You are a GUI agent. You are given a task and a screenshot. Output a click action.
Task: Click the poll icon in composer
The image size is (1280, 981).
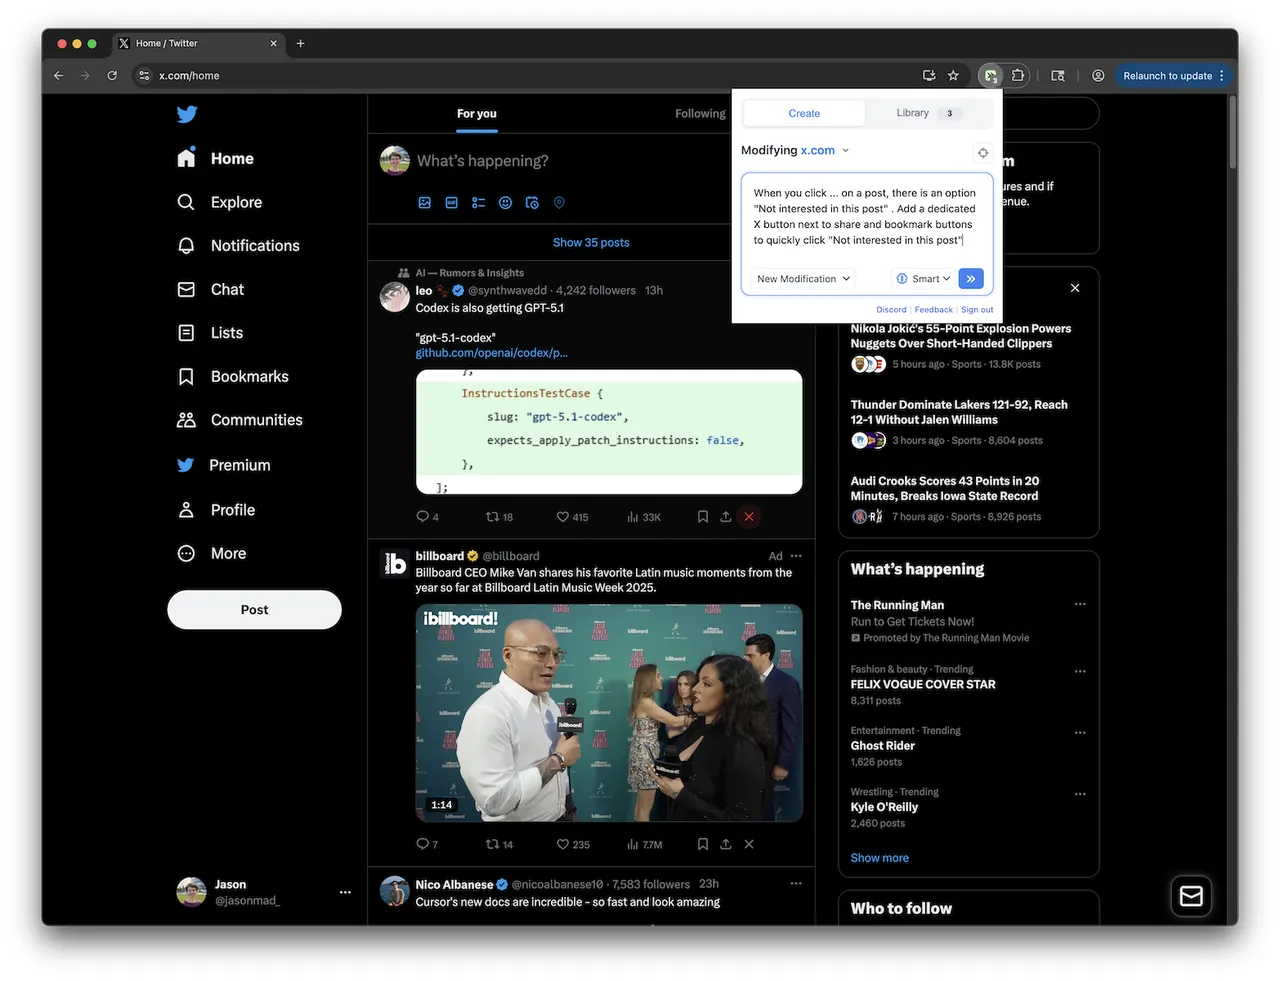click(x=479, y=203)
